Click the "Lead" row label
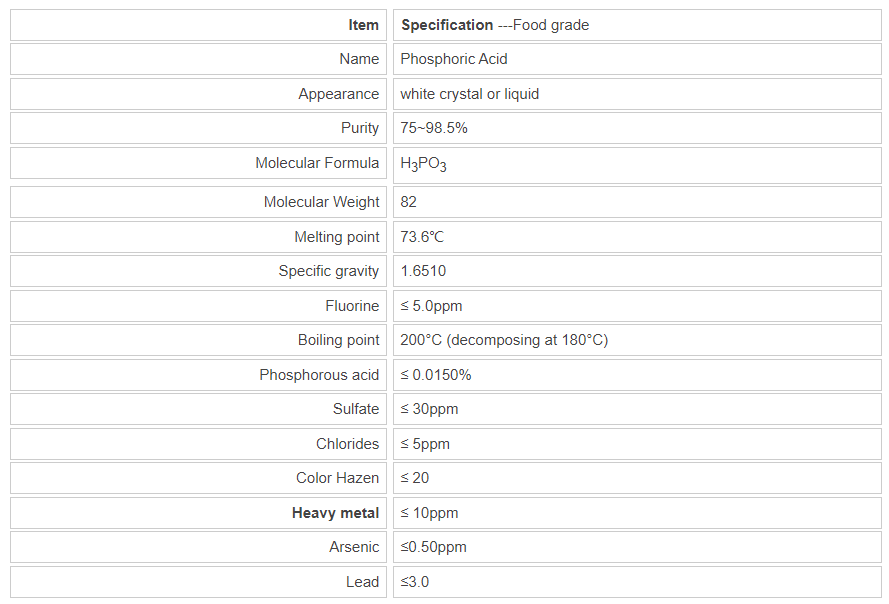The height and width of the screenshot is (604, 889). (x=362, y=582)
